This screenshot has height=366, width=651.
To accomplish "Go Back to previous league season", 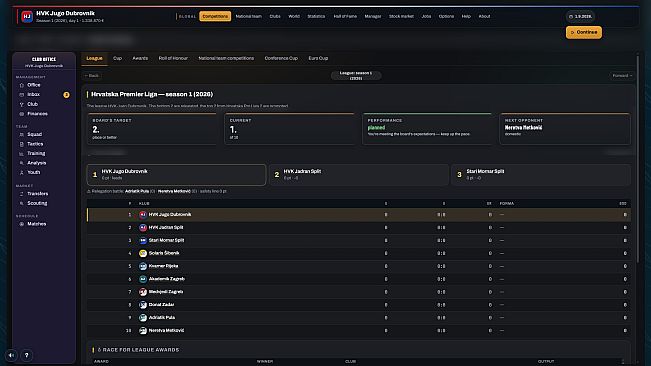I will point(92,76).
